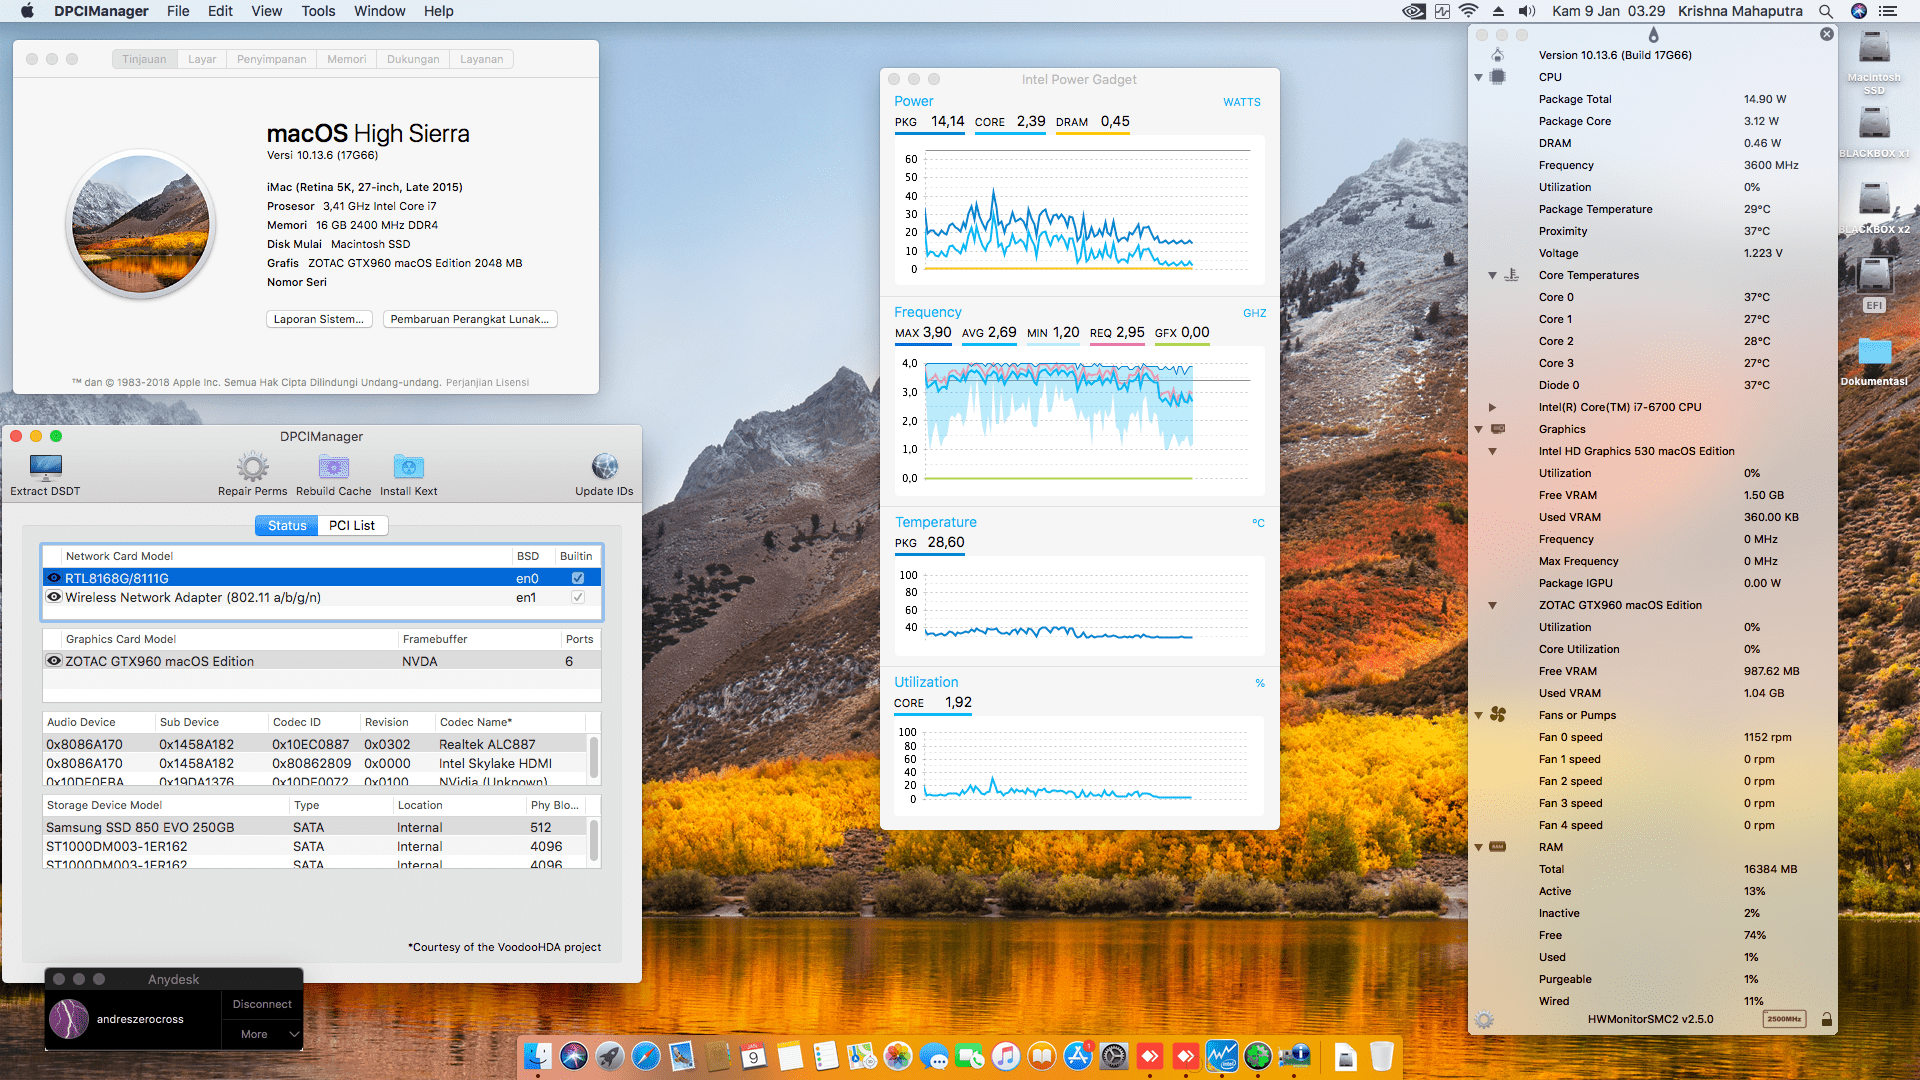Switch to the PCI List tab

point(352,525)
